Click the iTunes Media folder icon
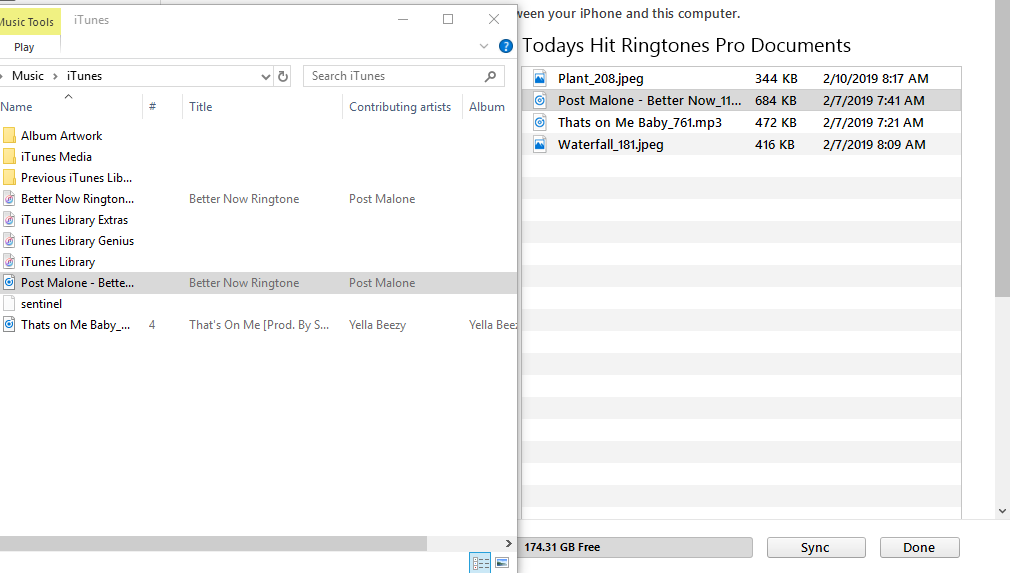The image size is (1010, 573). (9, 156)
